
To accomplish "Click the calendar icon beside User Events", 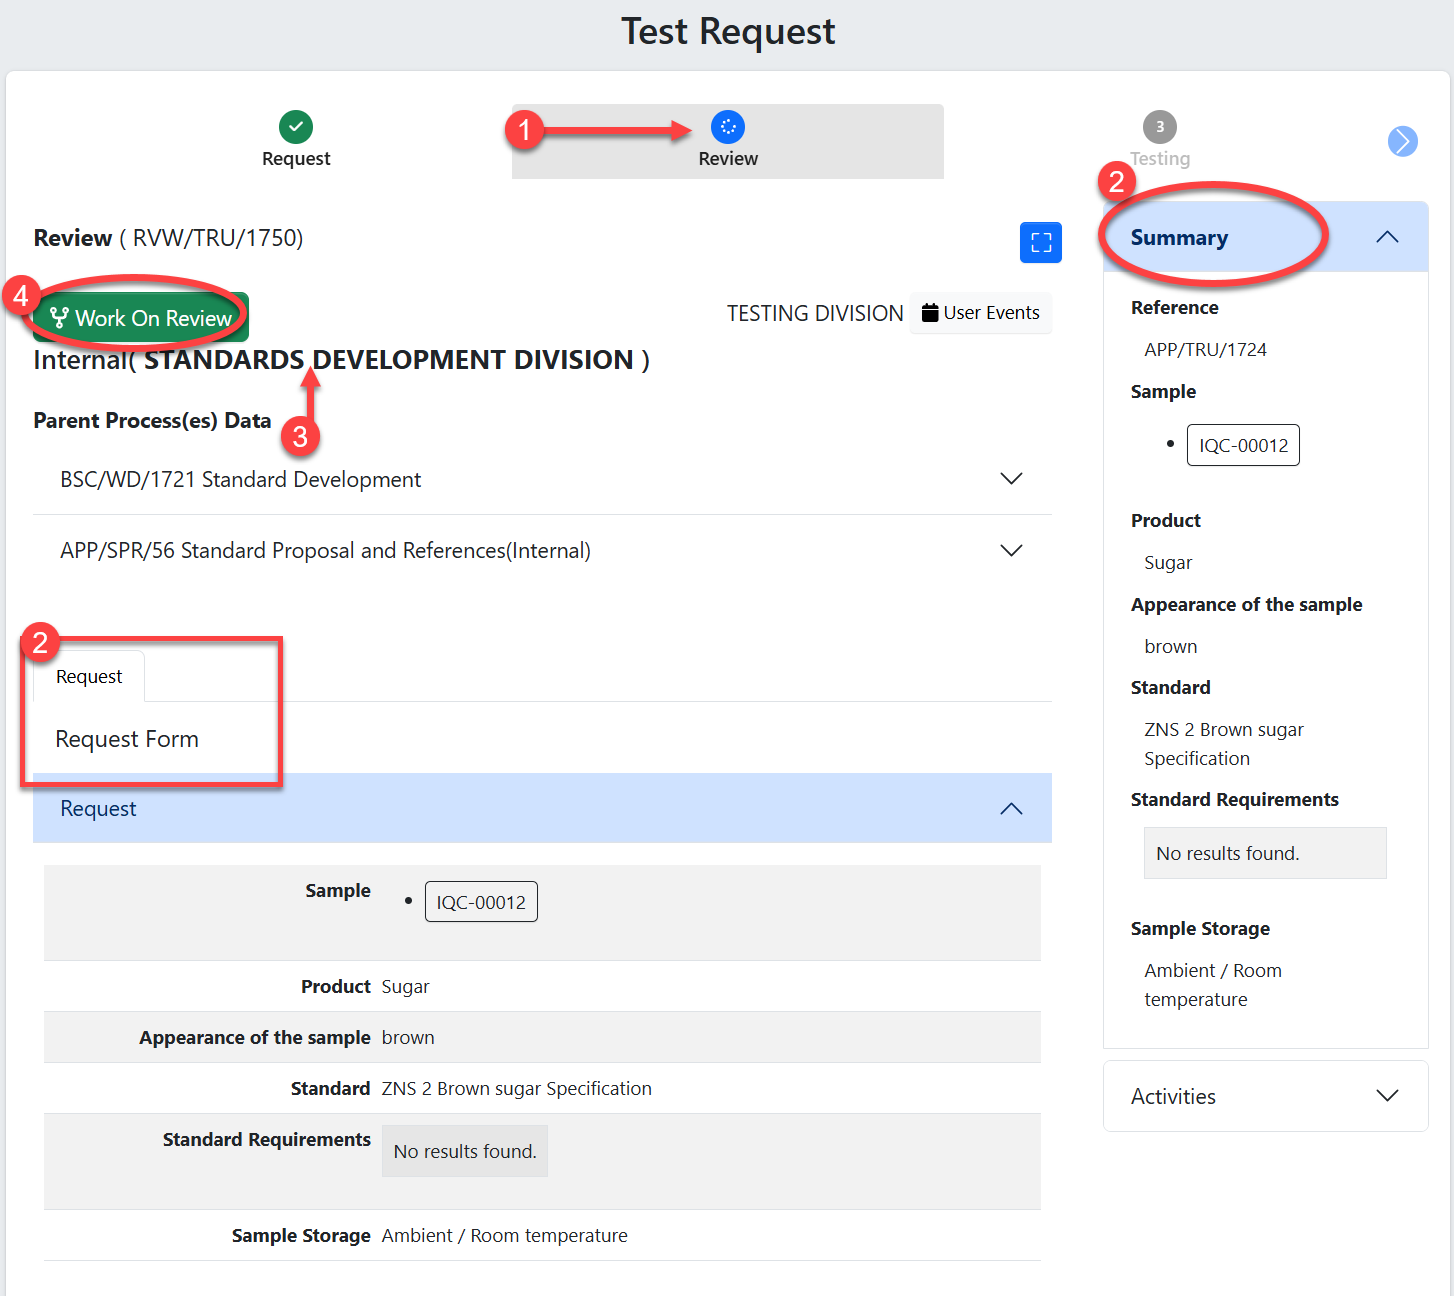I will click(930, 313).
